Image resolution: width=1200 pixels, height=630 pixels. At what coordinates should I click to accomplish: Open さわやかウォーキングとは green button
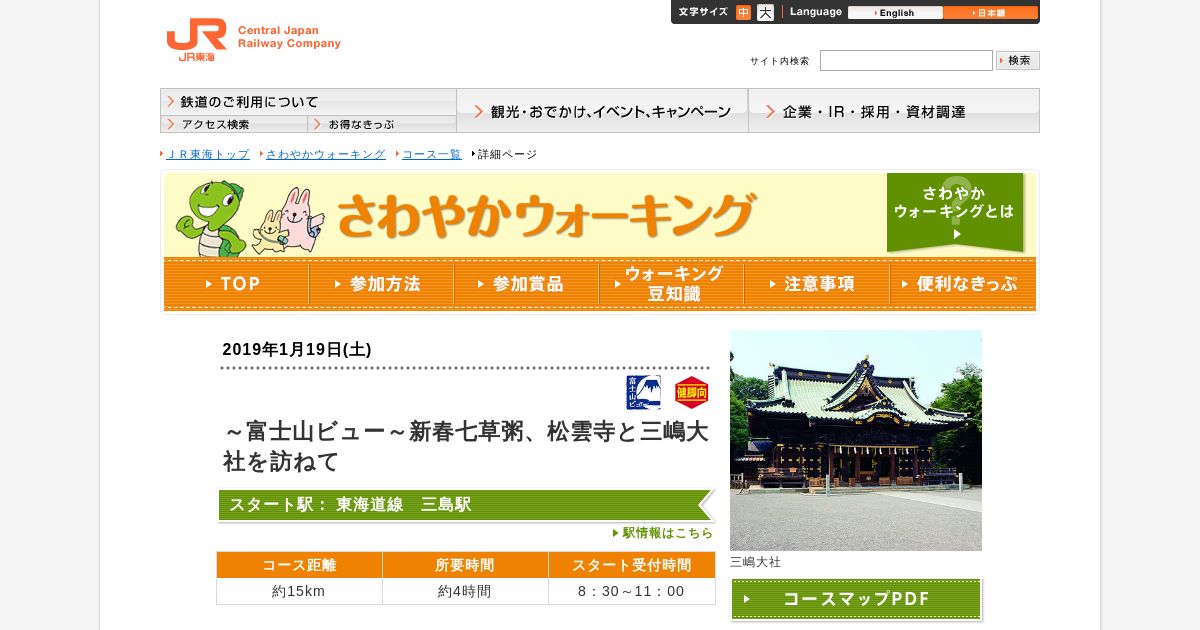point(955,213)
